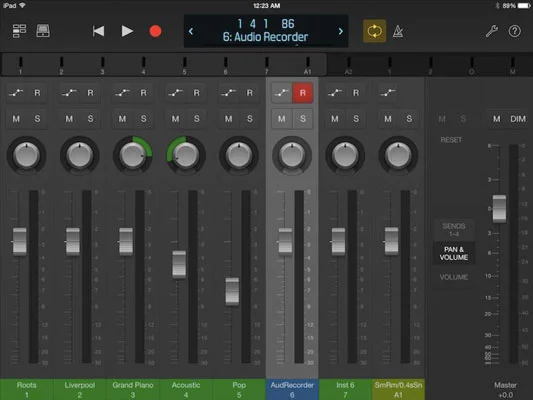Image resolution: width=533 pixels, height=400 pixels.
Task: Select the Roots track name label
Action: coord(27,389)
